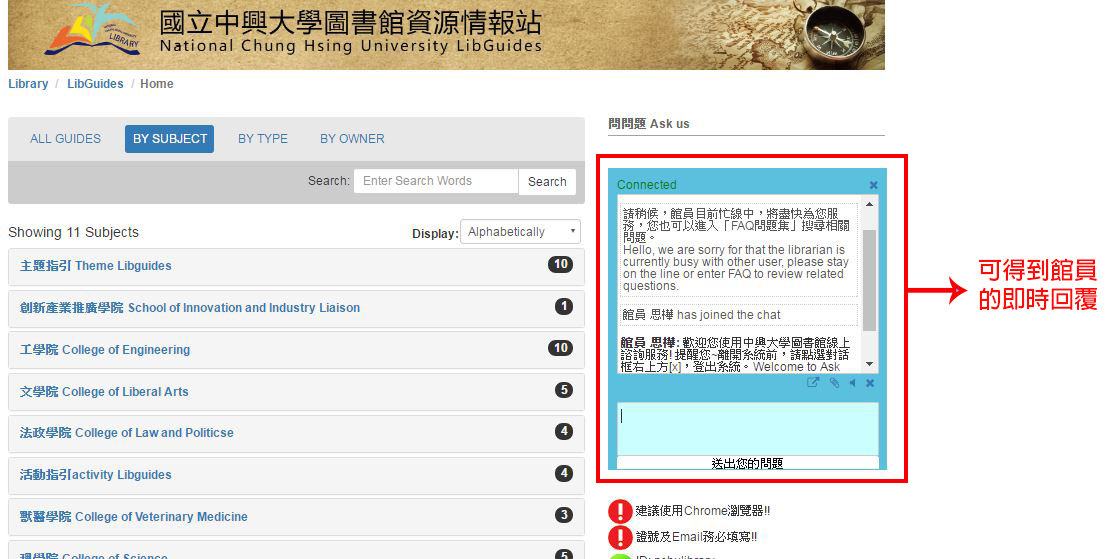Click the Search button
The width and height of the screenshot is (1108, 559).
coord(547,182)
